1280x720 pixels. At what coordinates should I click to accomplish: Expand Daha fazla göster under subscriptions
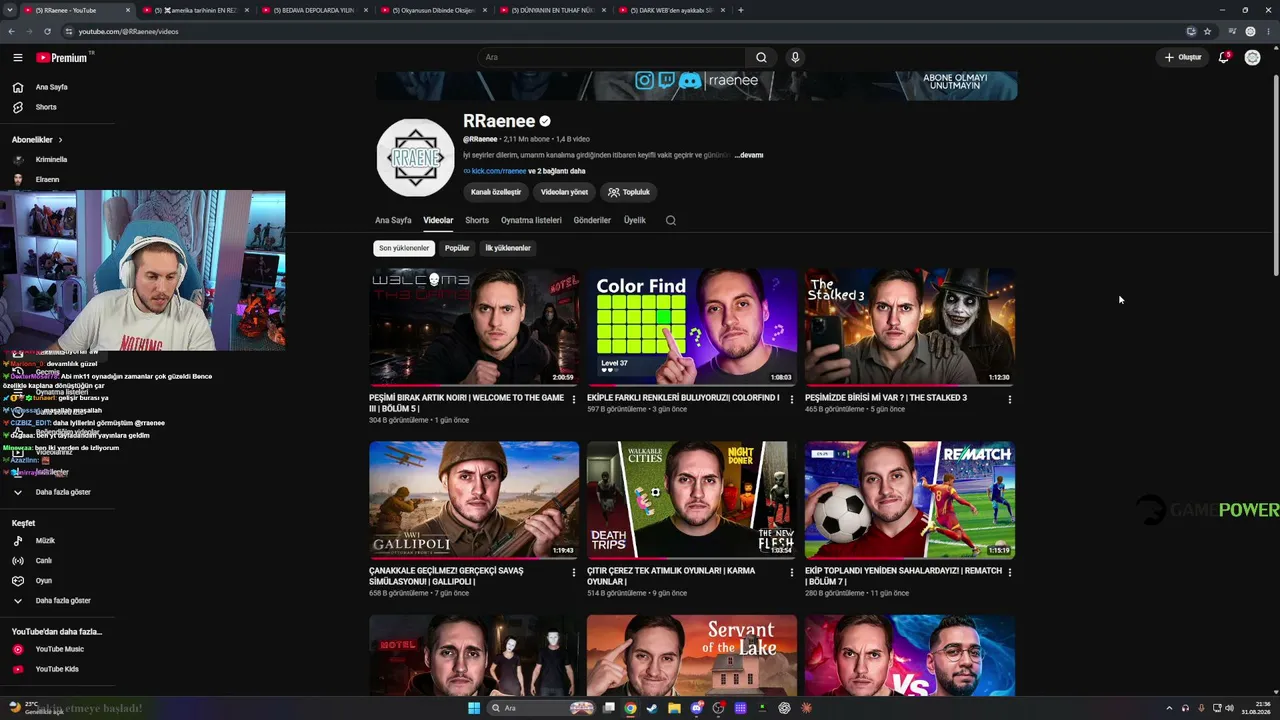63,492
